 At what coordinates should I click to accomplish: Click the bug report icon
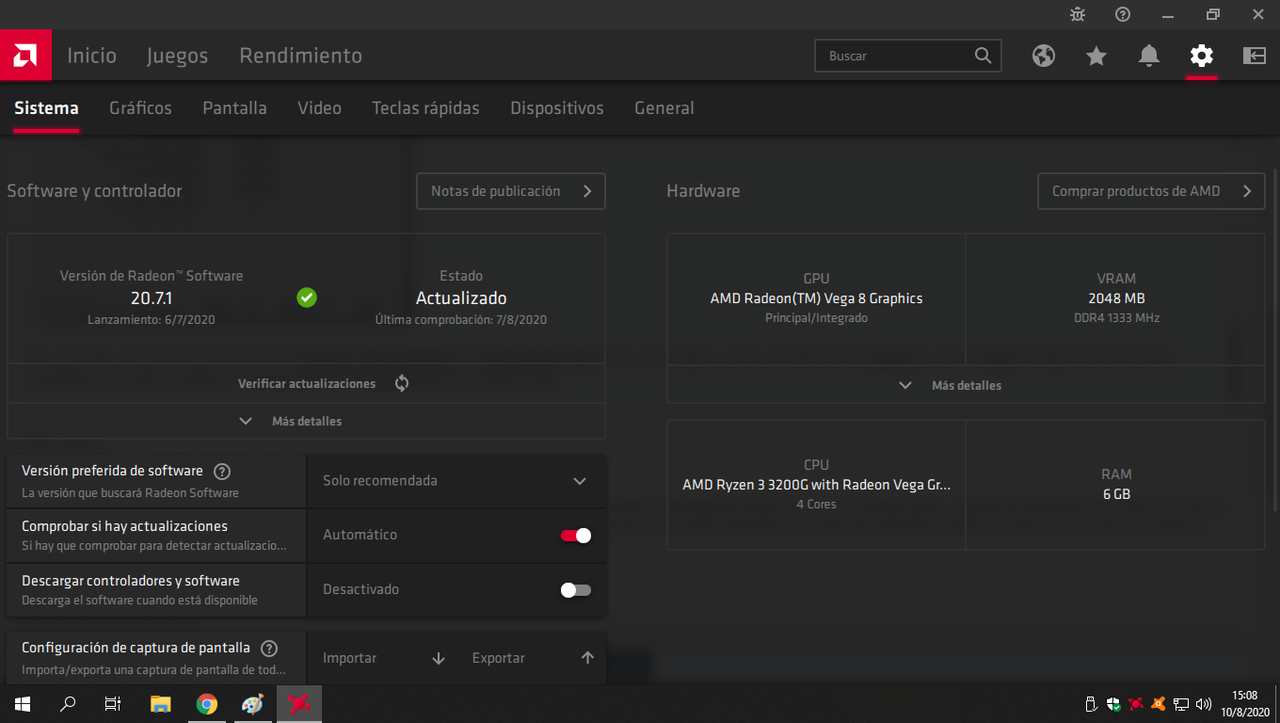pos(1077,14)
